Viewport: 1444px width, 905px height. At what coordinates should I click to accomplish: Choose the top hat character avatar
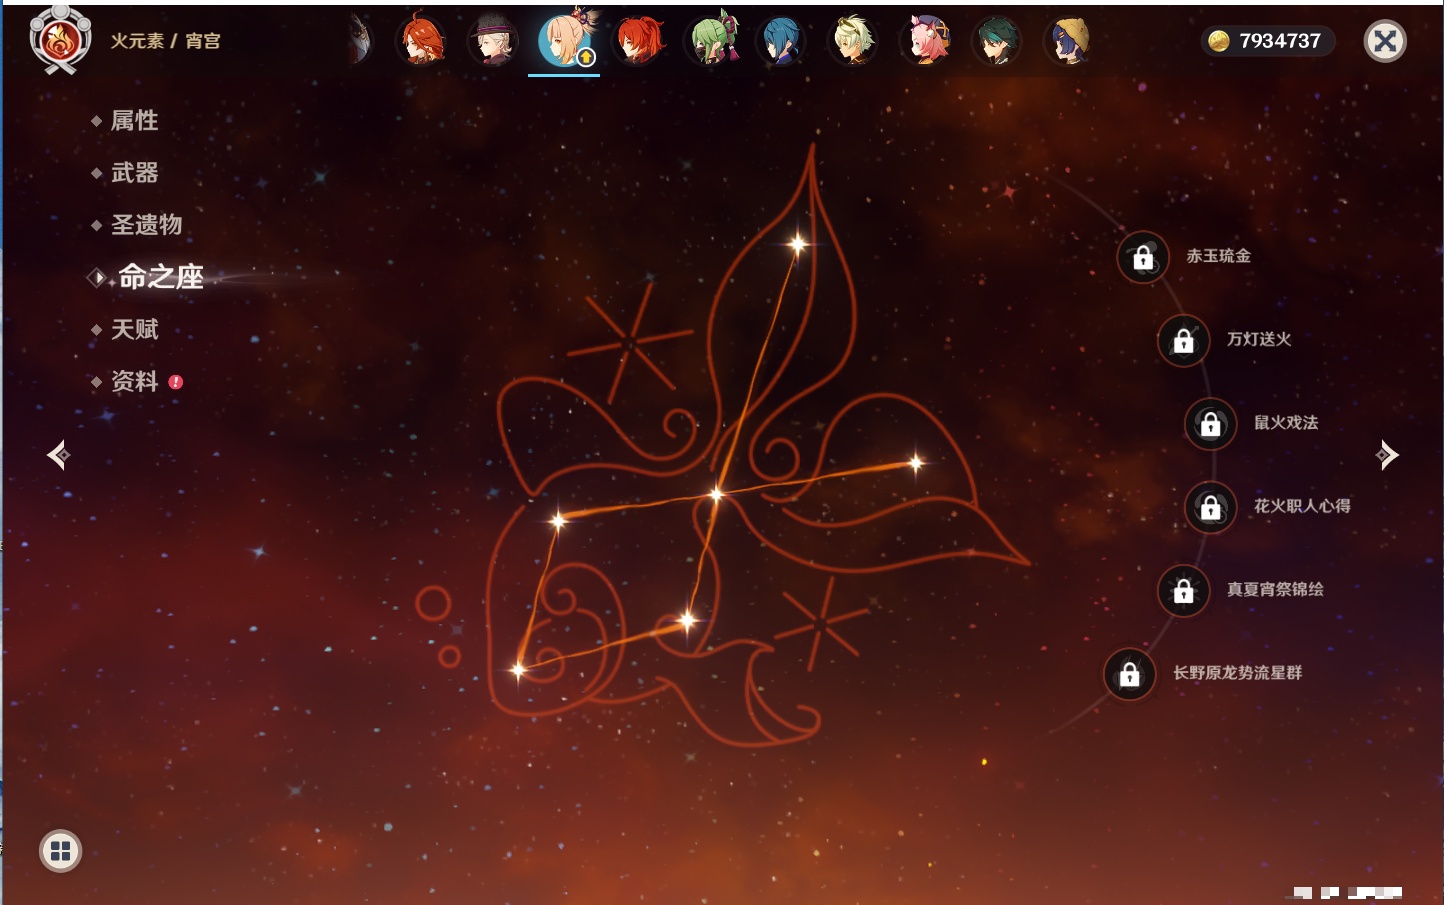[x=493, y=41]
